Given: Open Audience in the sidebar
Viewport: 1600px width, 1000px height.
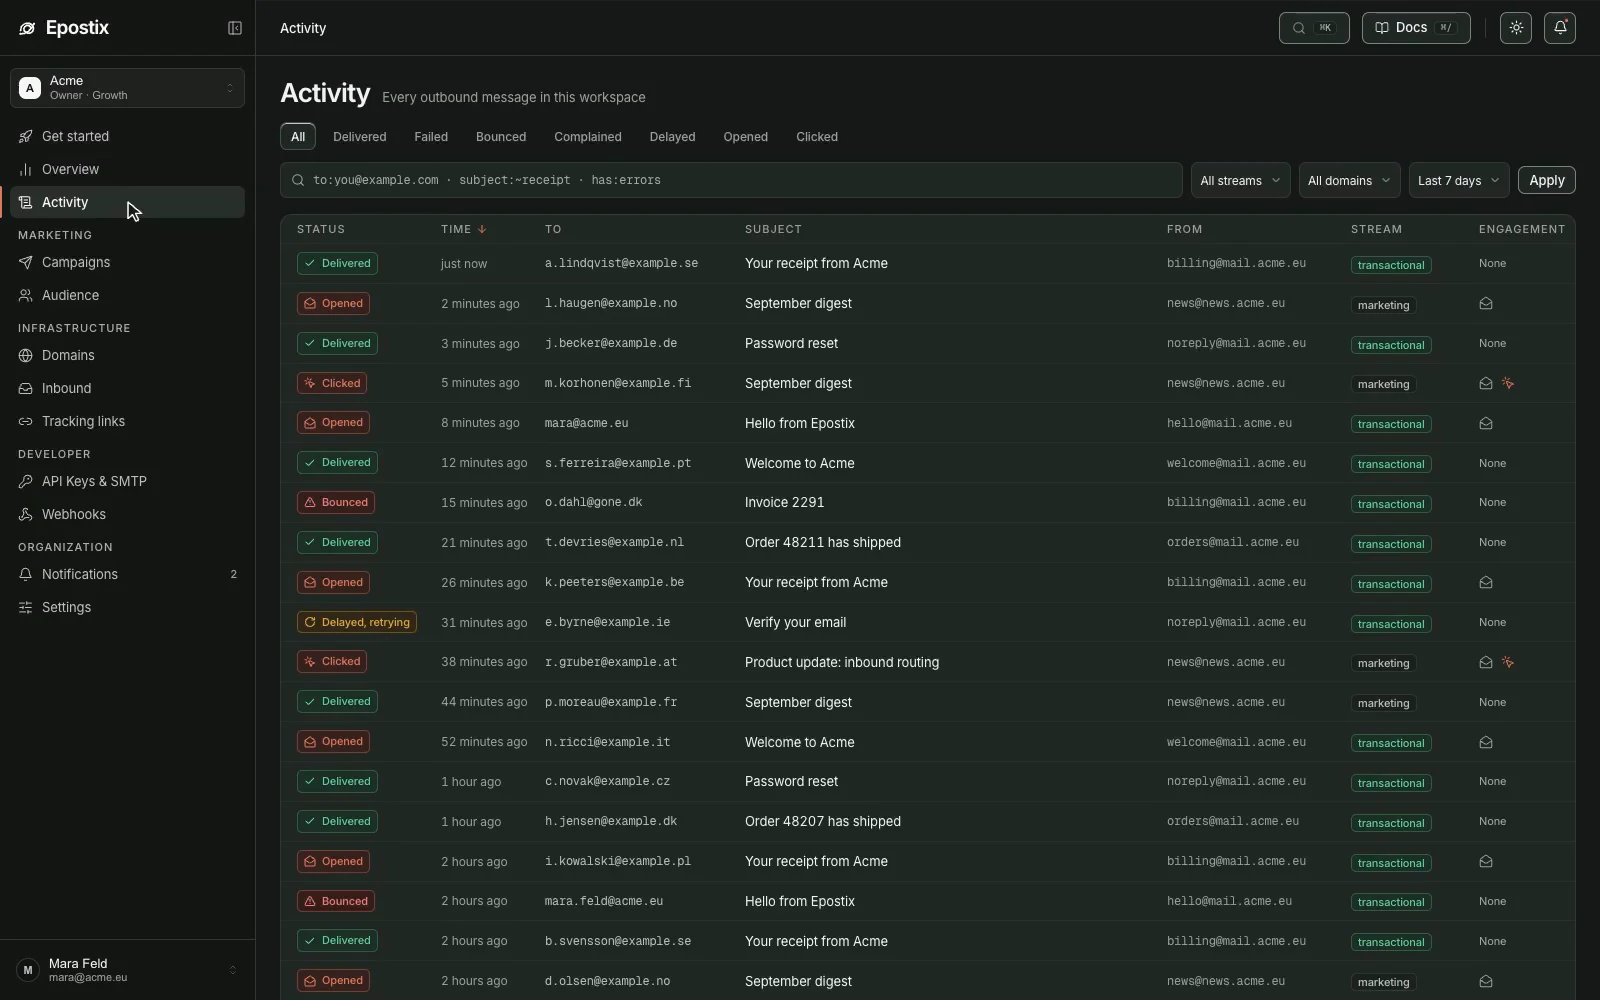Looking at the screenshot, I should (x=127, y=295).
